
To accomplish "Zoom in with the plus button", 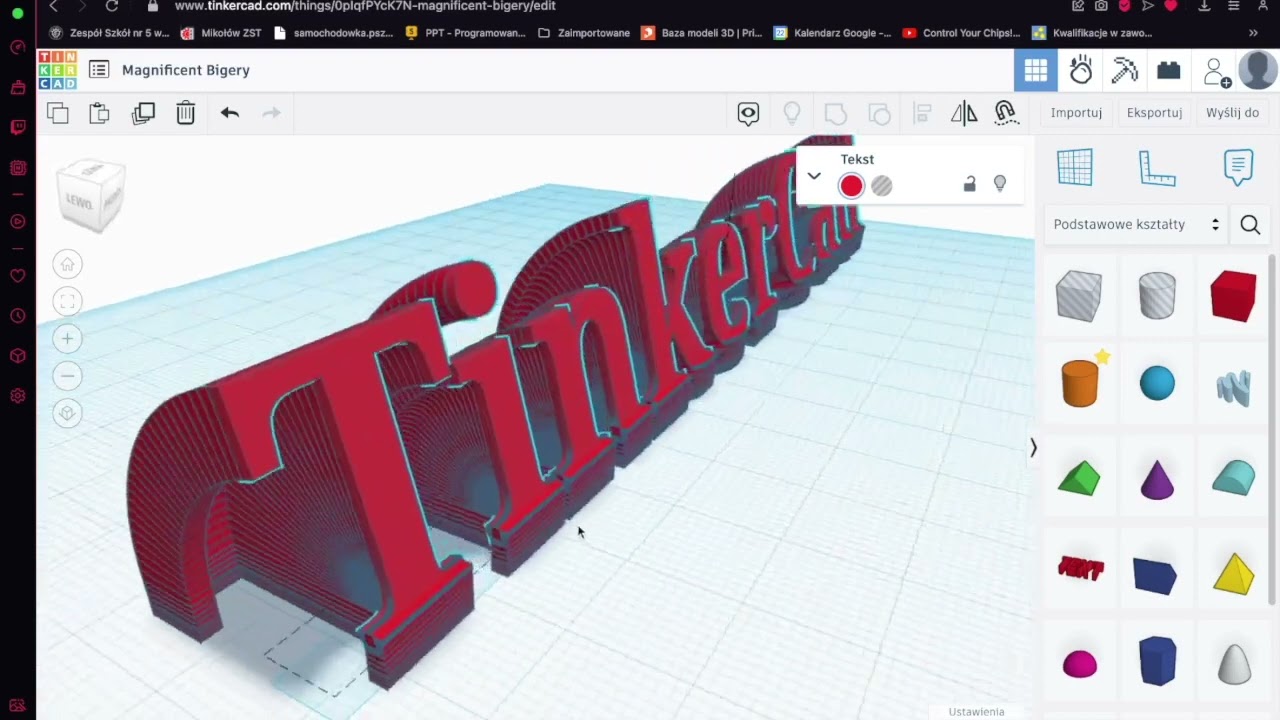I will pyautogui.click(x=67, y=339).
